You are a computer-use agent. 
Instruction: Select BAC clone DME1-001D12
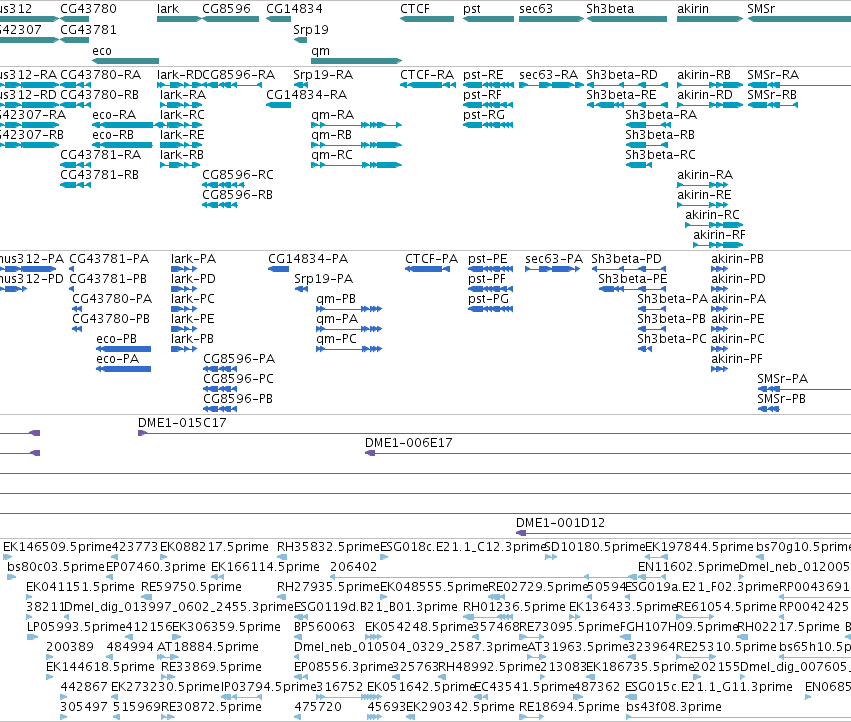(683, 533)
